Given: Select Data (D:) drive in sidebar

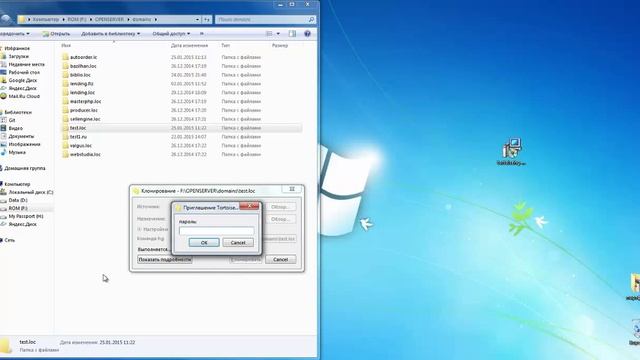Looking at the screenshot, I should [18, 200].
